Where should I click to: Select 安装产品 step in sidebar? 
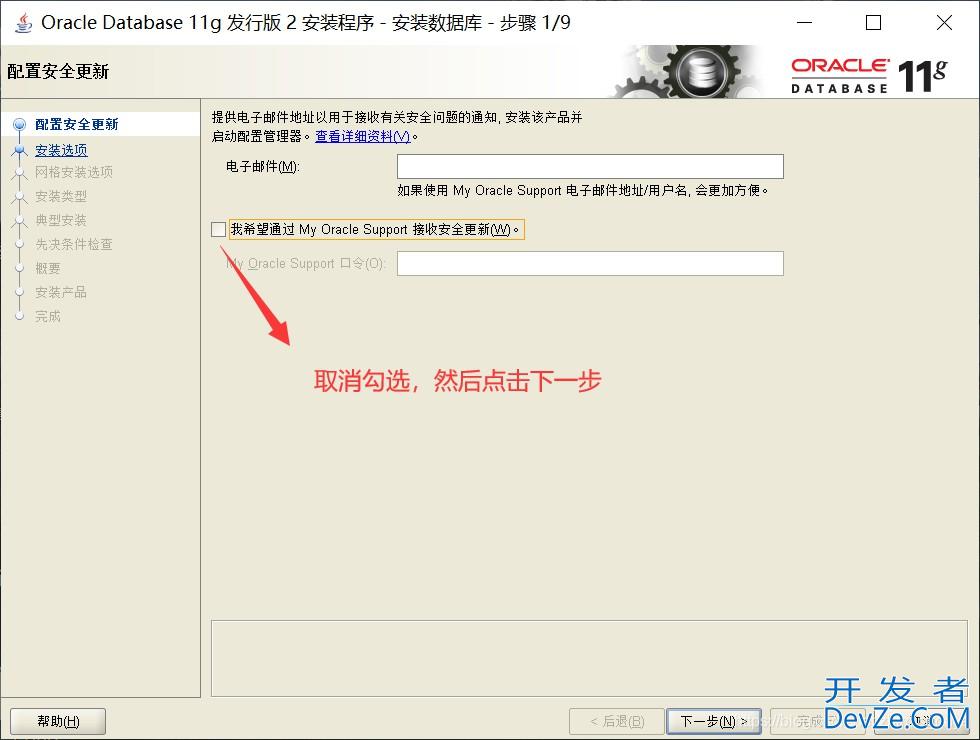[61, 292]
